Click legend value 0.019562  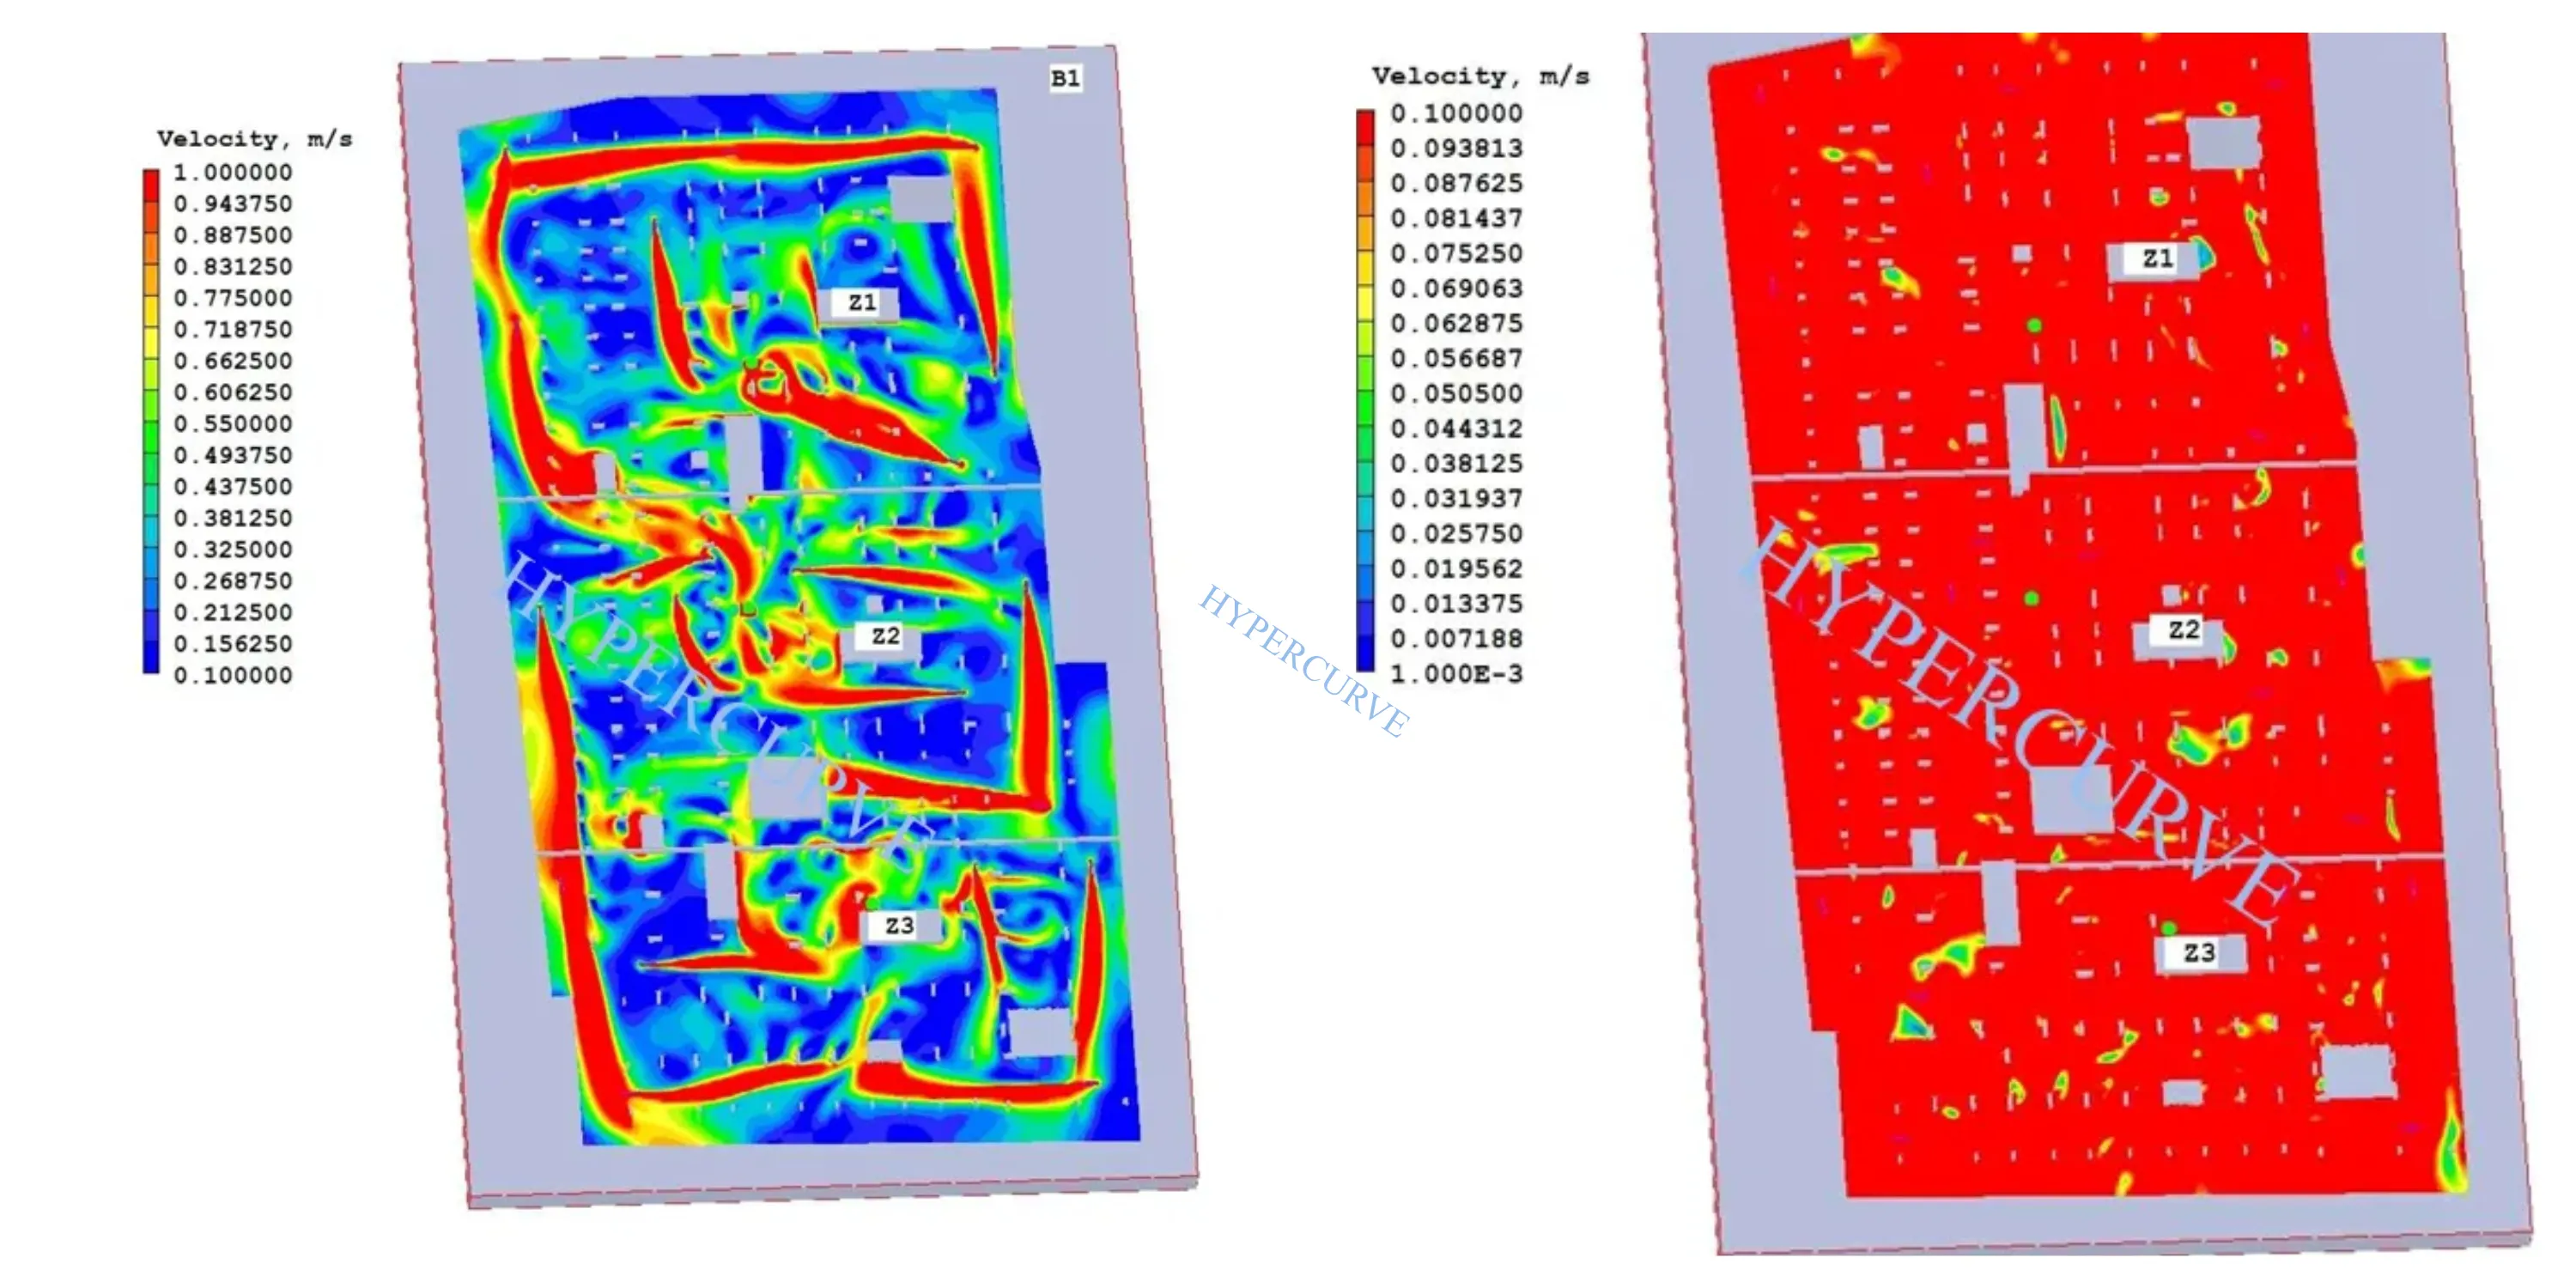(x=1456, y=569)
